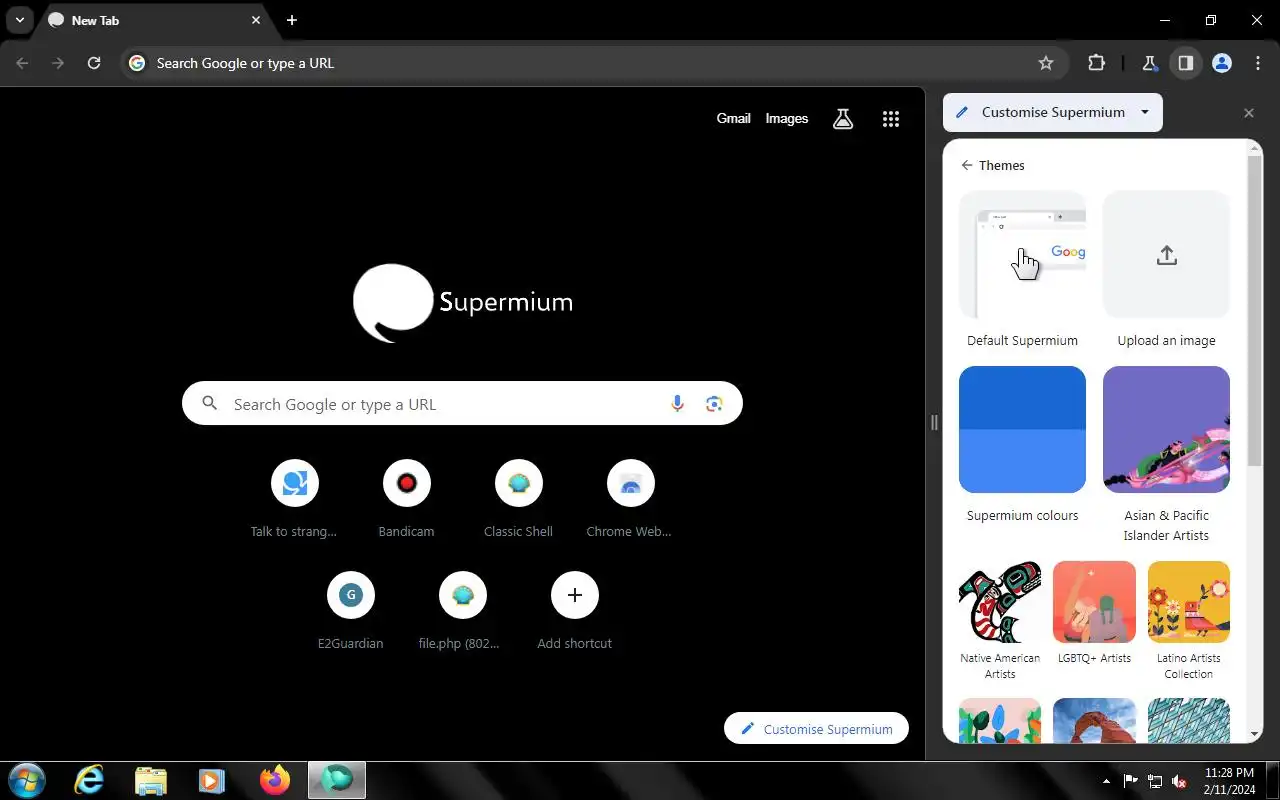Click the Customise Supermium page button
This screenshot has width=1280, height=800.
click(x=816, y=729)
